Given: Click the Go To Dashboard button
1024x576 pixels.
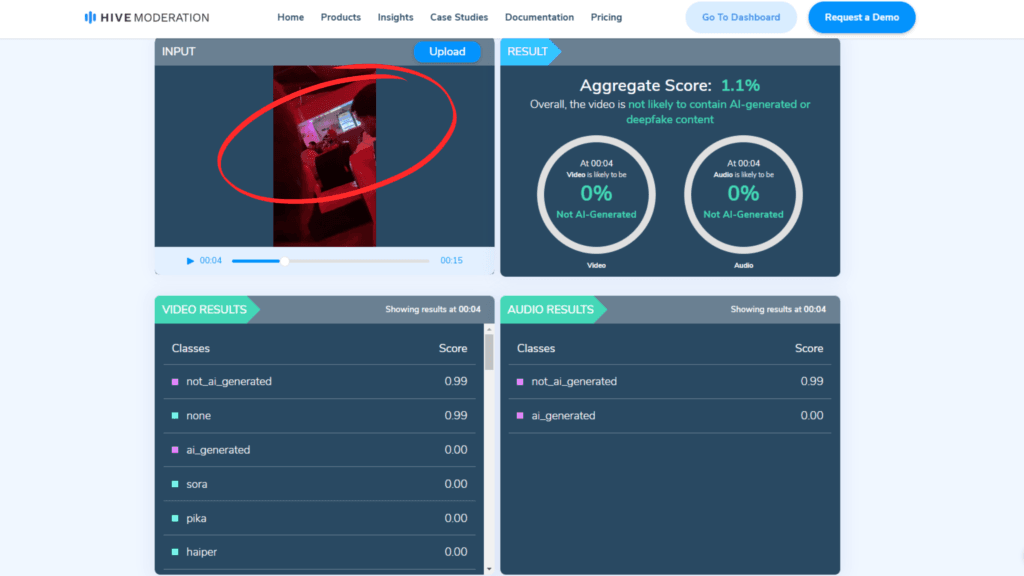Looking at the screenshot, I should [741, 17].
